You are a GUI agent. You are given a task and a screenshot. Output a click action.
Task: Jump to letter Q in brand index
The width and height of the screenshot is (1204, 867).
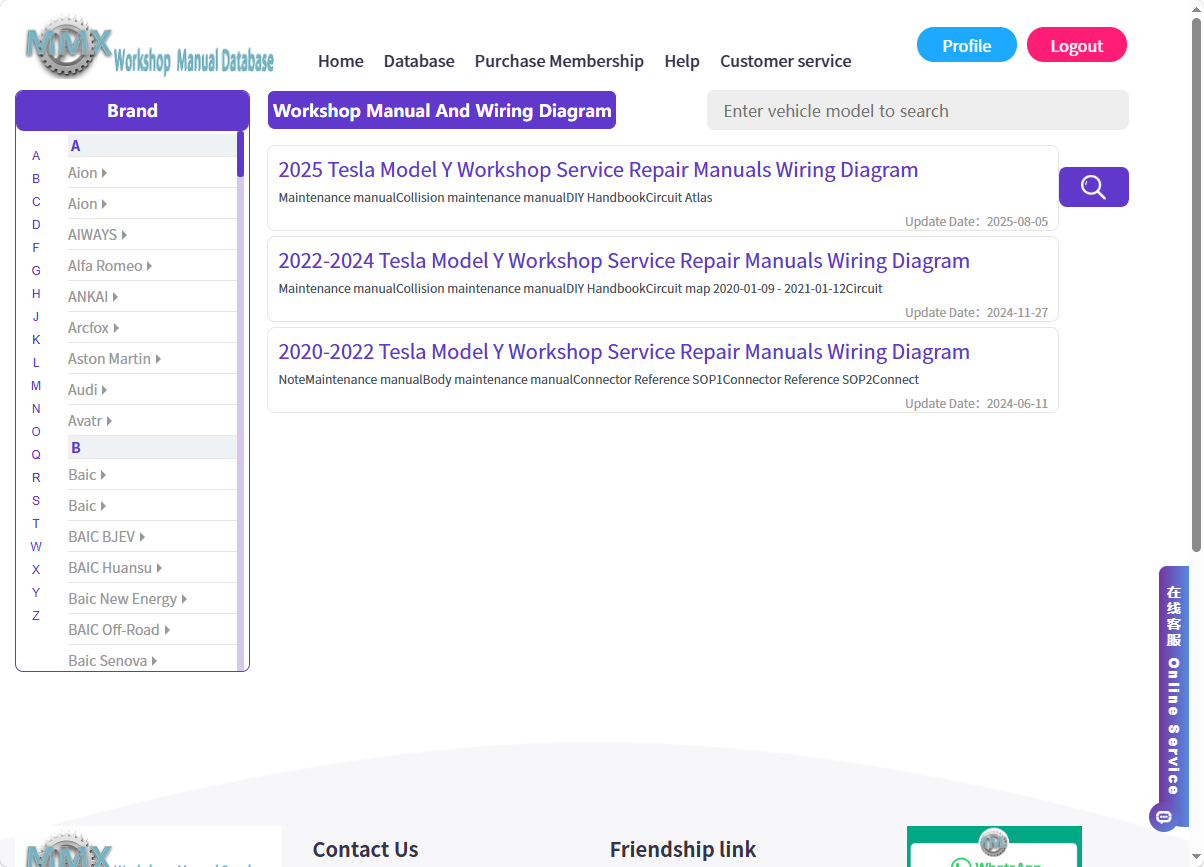(x=36, y=455)
